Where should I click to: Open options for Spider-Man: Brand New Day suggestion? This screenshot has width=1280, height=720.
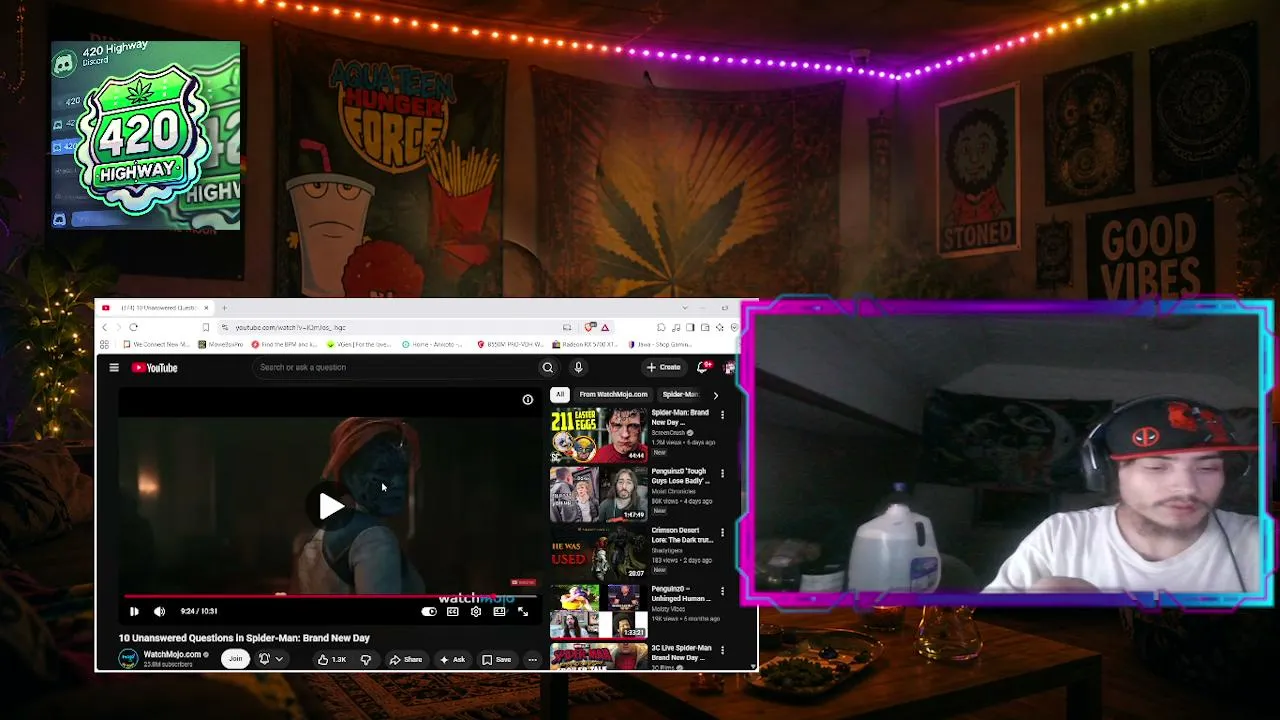click(722, 415)
